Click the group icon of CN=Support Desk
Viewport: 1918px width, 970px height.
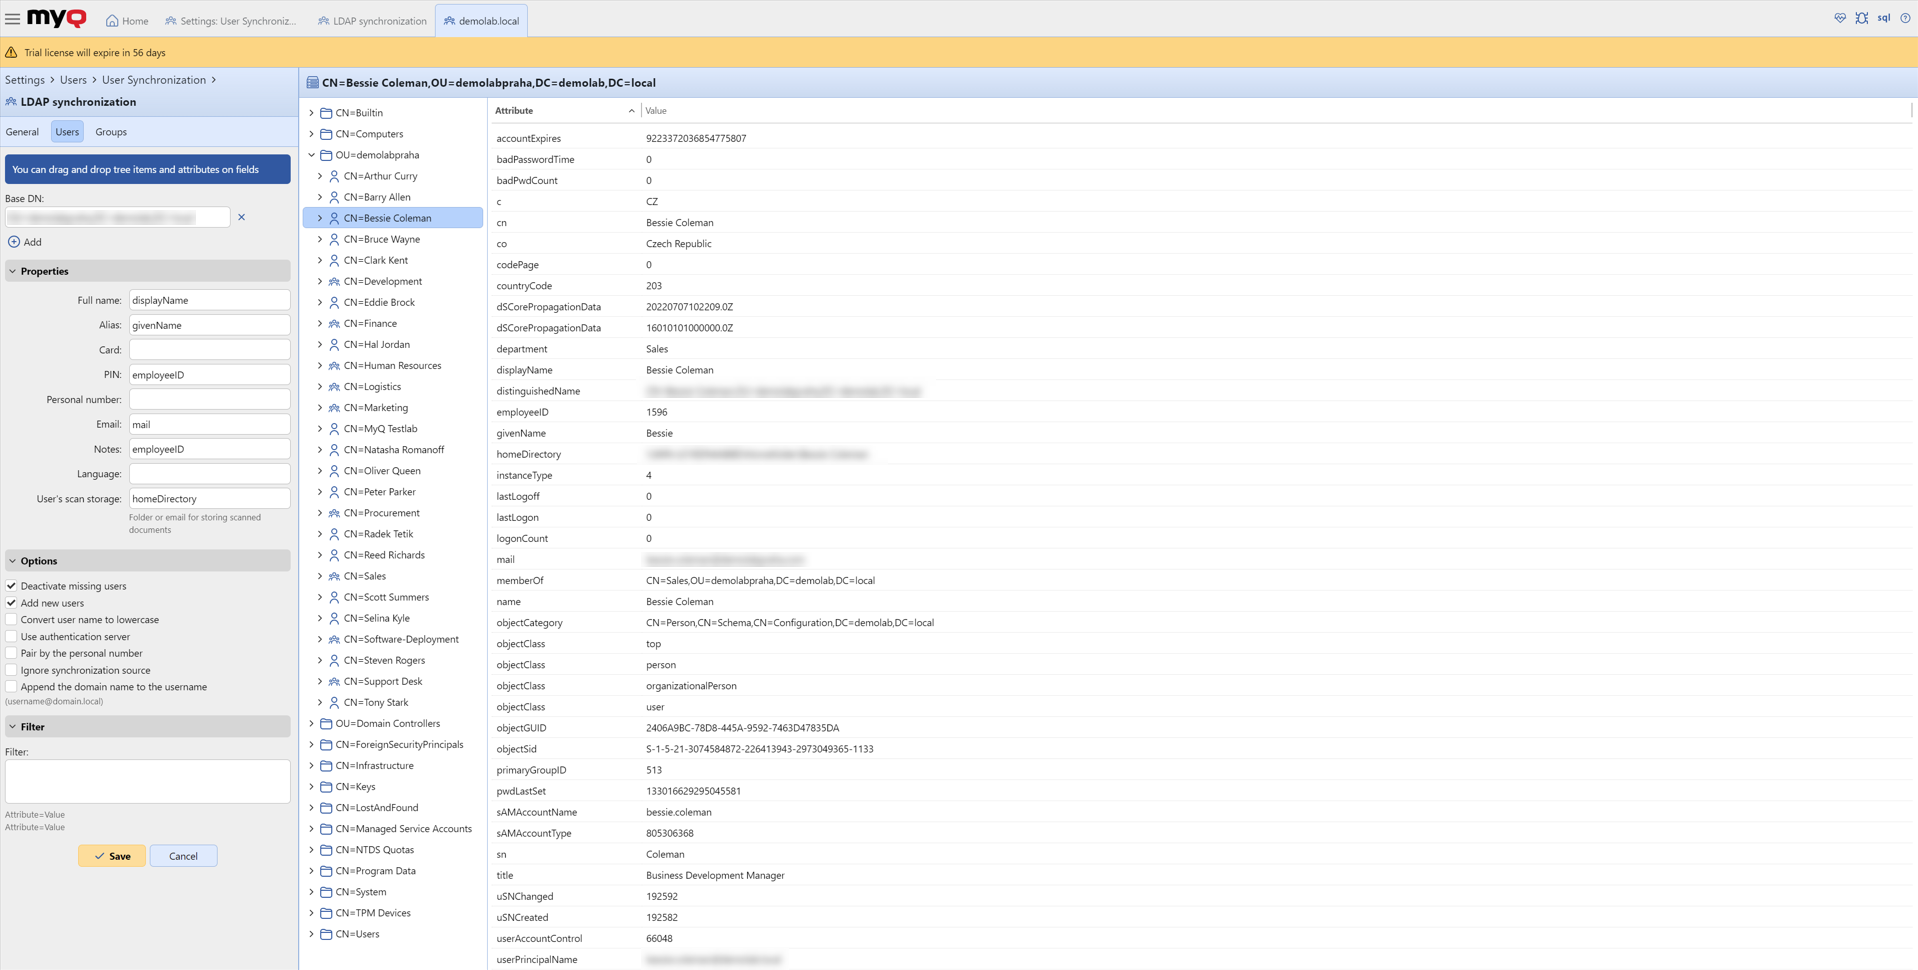click(334, 682)
